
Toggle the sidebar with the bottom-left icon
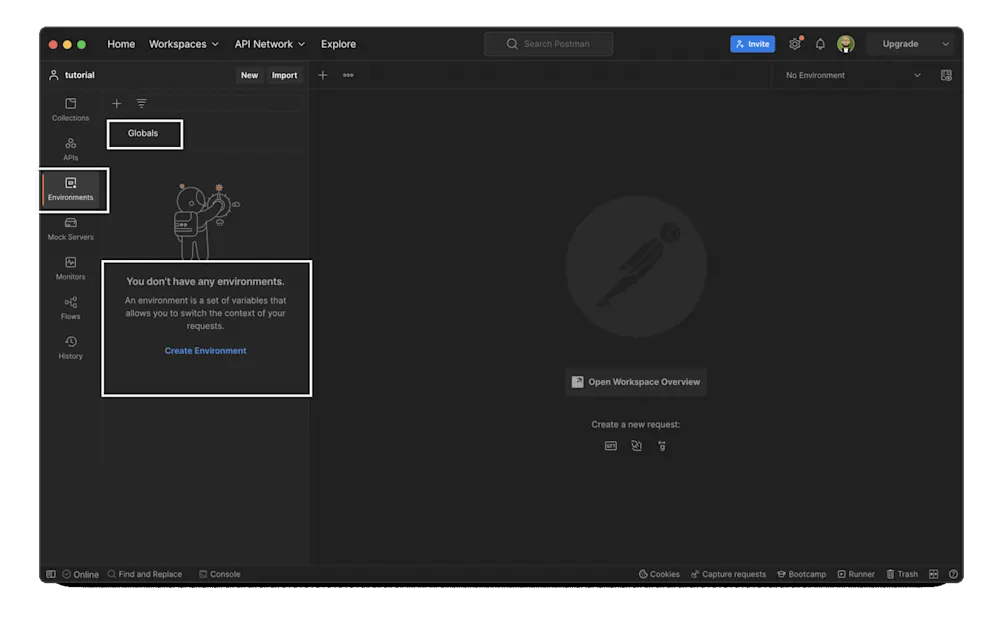tap(50, 573)
